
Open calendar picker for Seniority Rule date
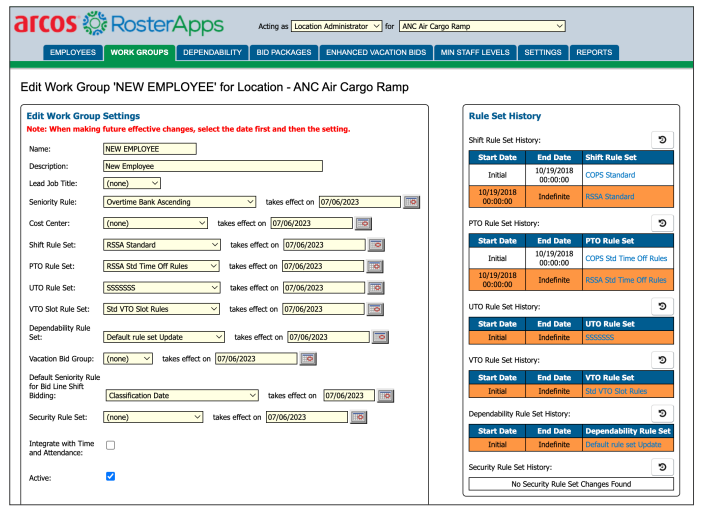coord(411,202)
